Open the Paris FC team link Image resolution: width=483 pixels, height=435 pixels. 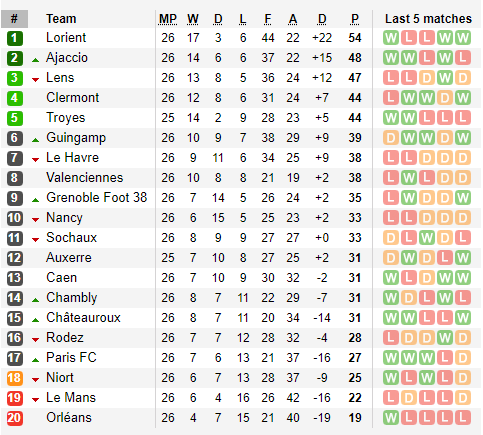coord(71,358)
